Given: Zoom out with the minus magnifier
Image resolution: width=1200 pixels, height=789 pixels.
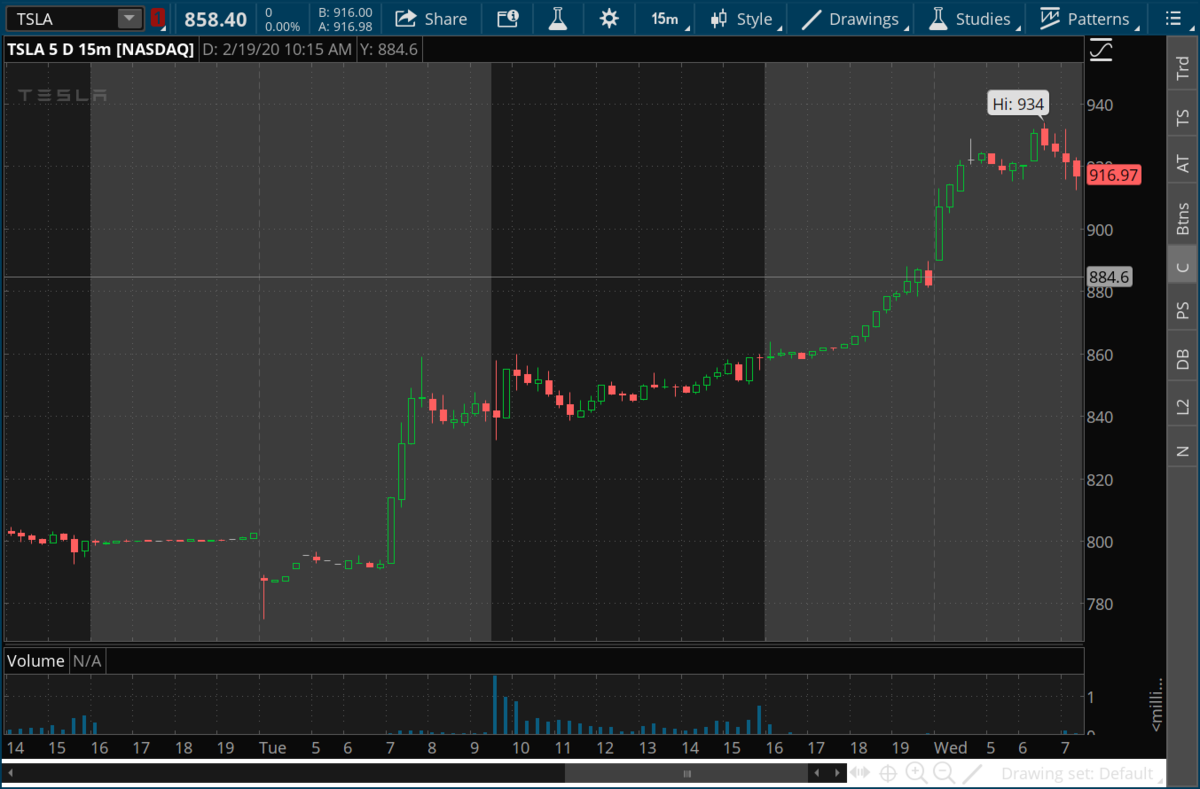Looking at the screenshot, I should (943, 773).
